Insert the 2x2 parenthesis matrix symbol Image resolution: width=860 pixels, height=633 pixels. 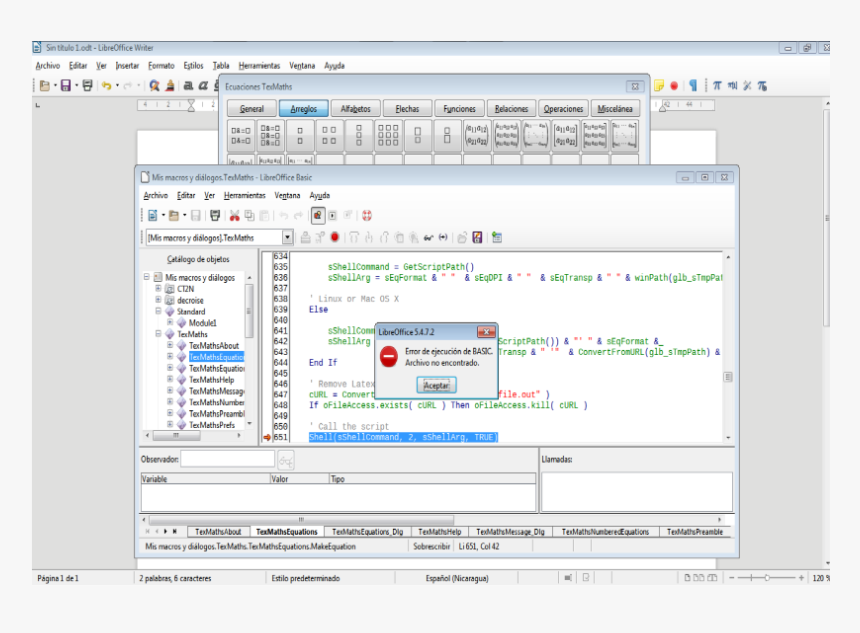coord(477,135)
